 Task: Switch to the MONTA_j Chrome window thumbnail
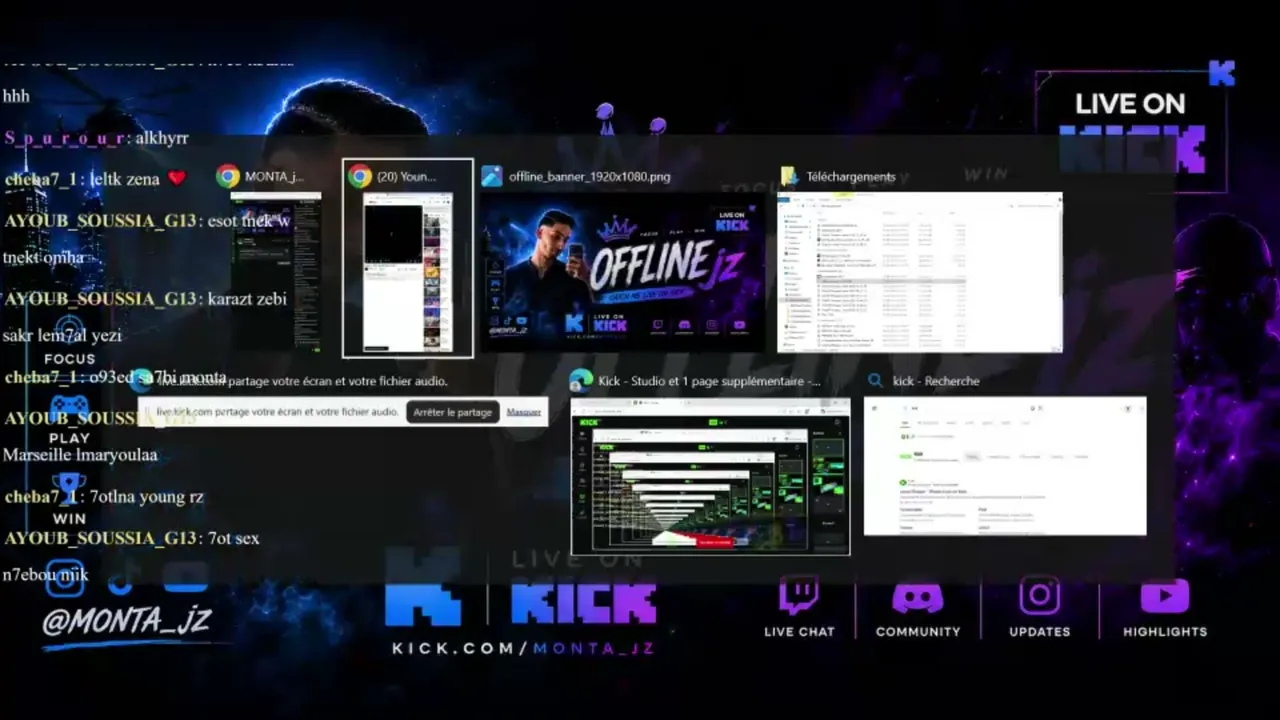click(276, 271)
